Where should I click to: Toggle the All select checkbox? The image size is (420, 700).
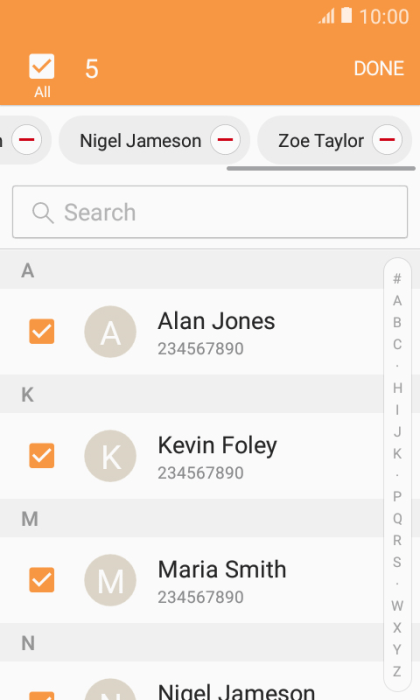click(42, 67)
